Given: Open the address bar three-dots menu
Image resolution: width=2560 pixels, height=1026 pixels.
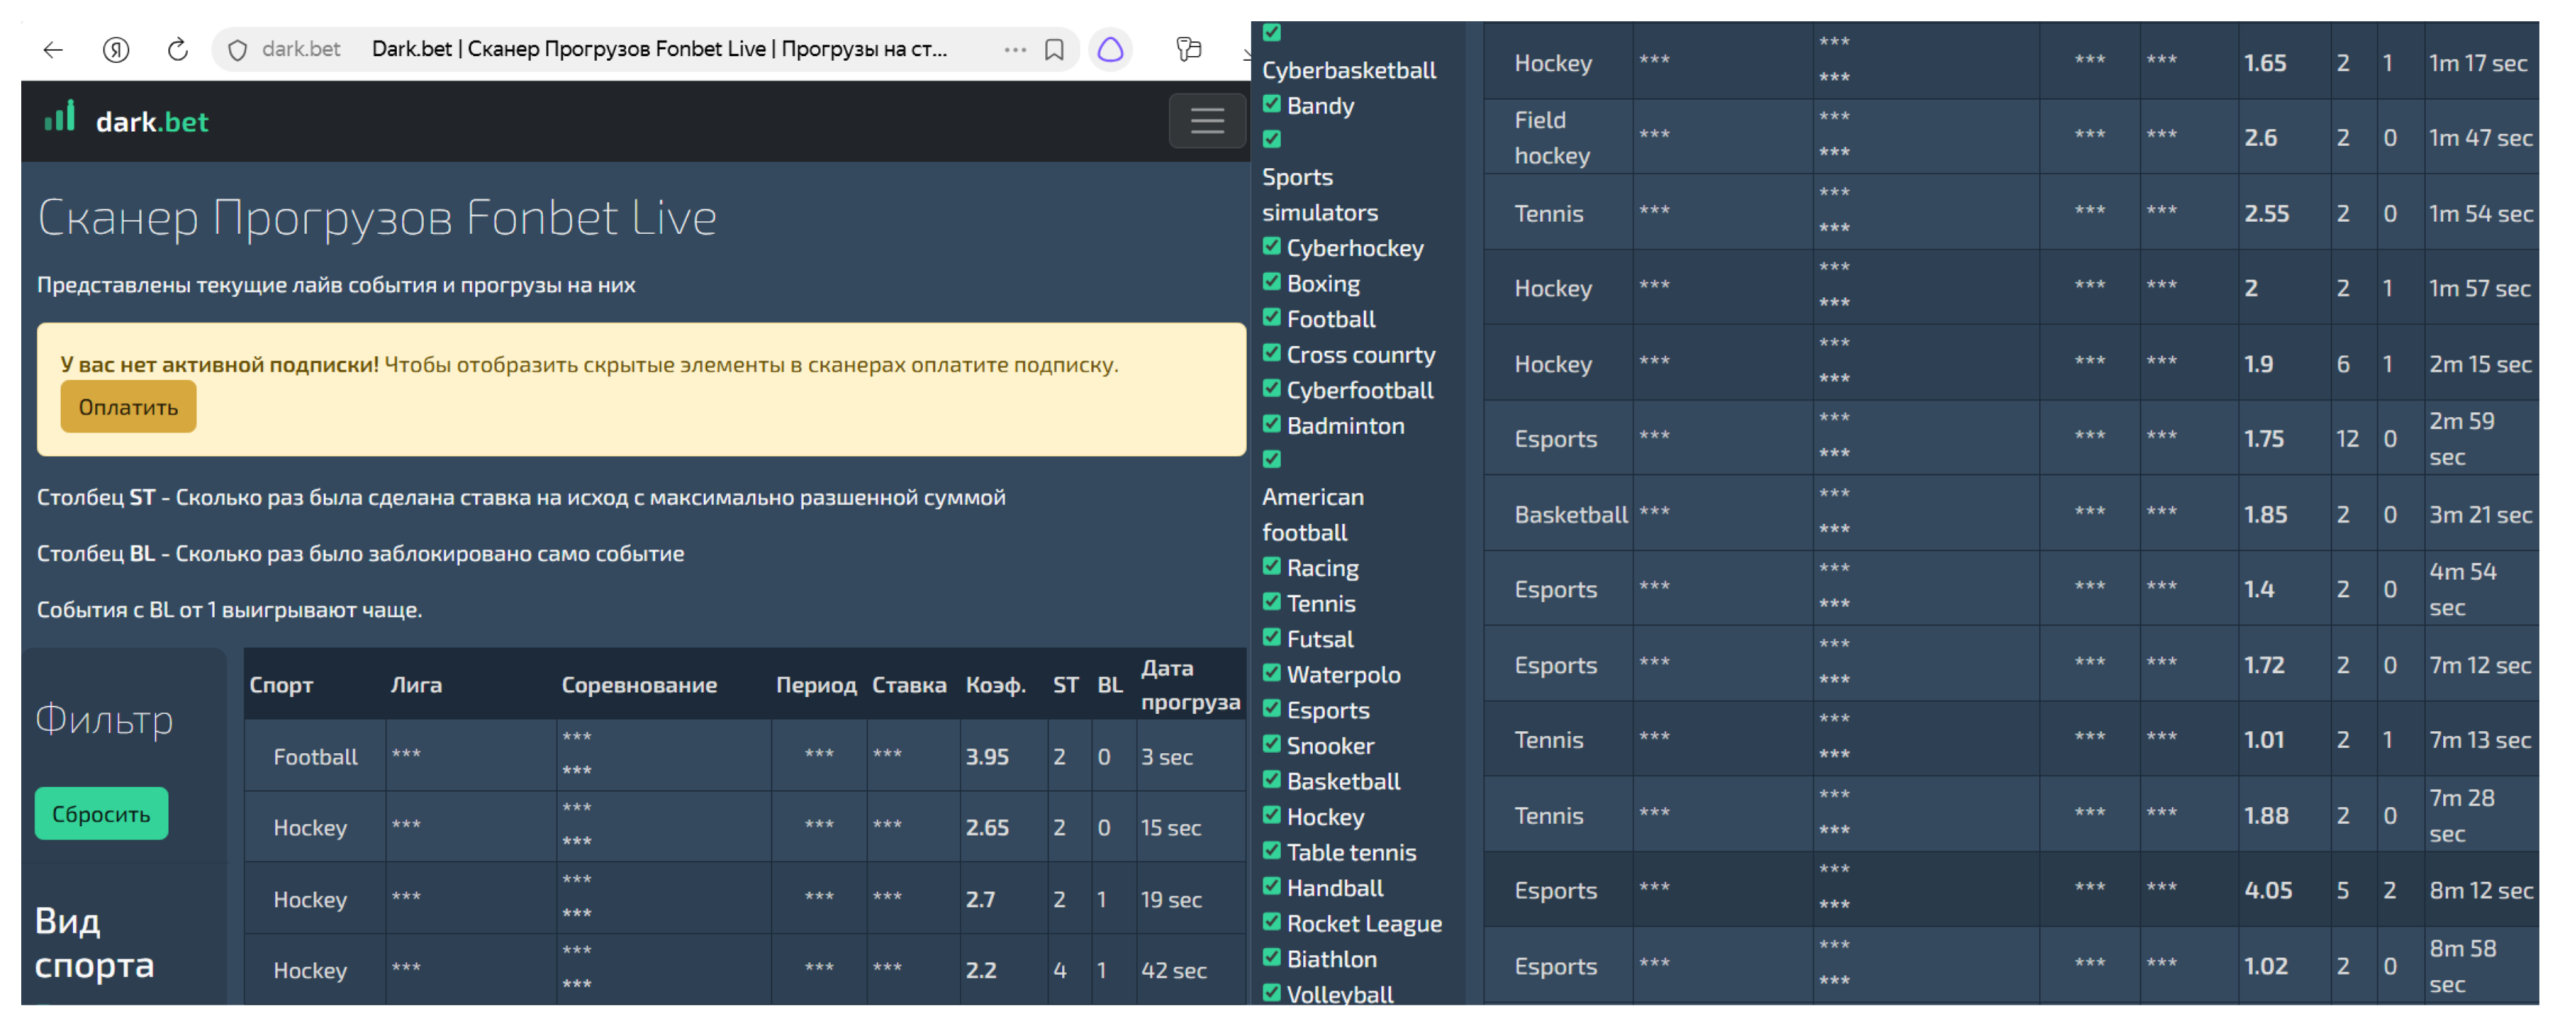Looking at the screenshot, I should tap(1015, 49).
